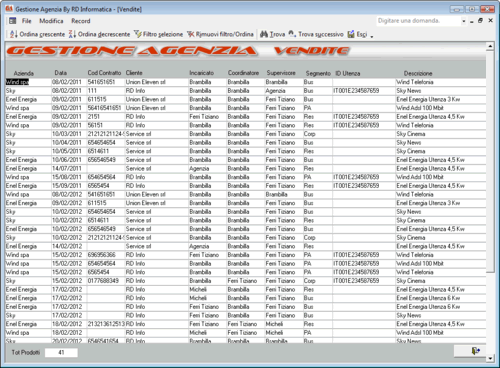This screenshot has width=500, height=368.
Task: Click the Cliente column header
Action: tap(134, 73)
